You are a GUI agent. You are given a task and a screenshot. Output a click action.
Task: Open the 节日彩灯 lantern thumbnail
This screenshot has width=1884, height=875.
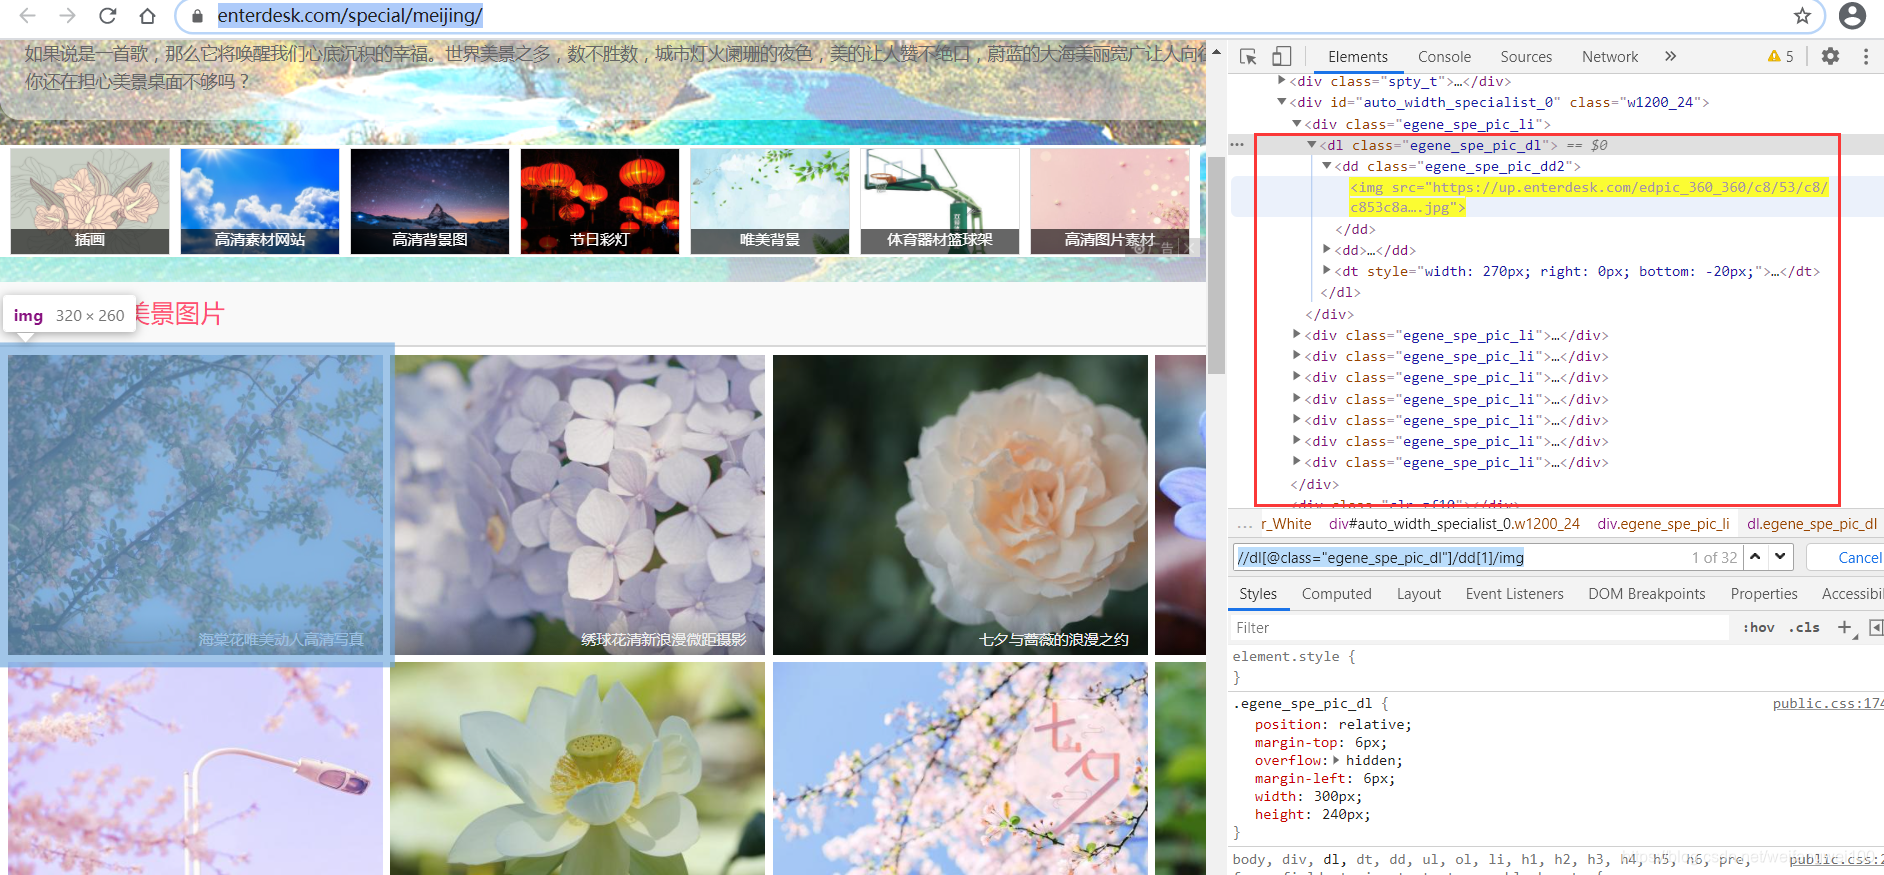(600, 201)
